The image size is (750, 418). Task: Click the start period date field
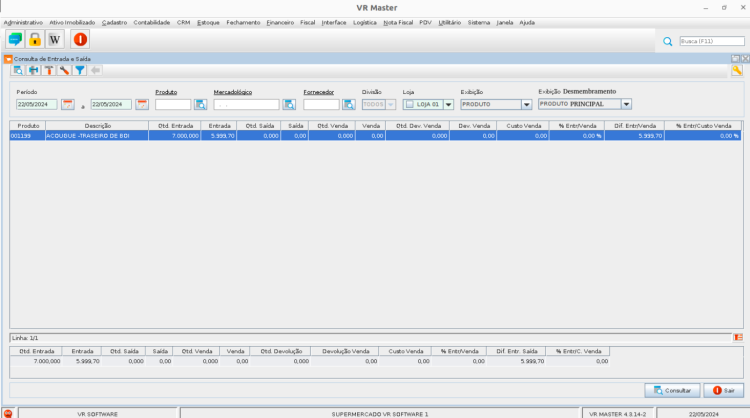click(37, 104)
